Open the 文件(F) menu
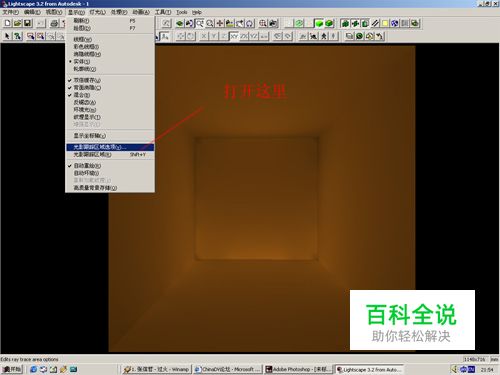 click(x=11, y=12)
